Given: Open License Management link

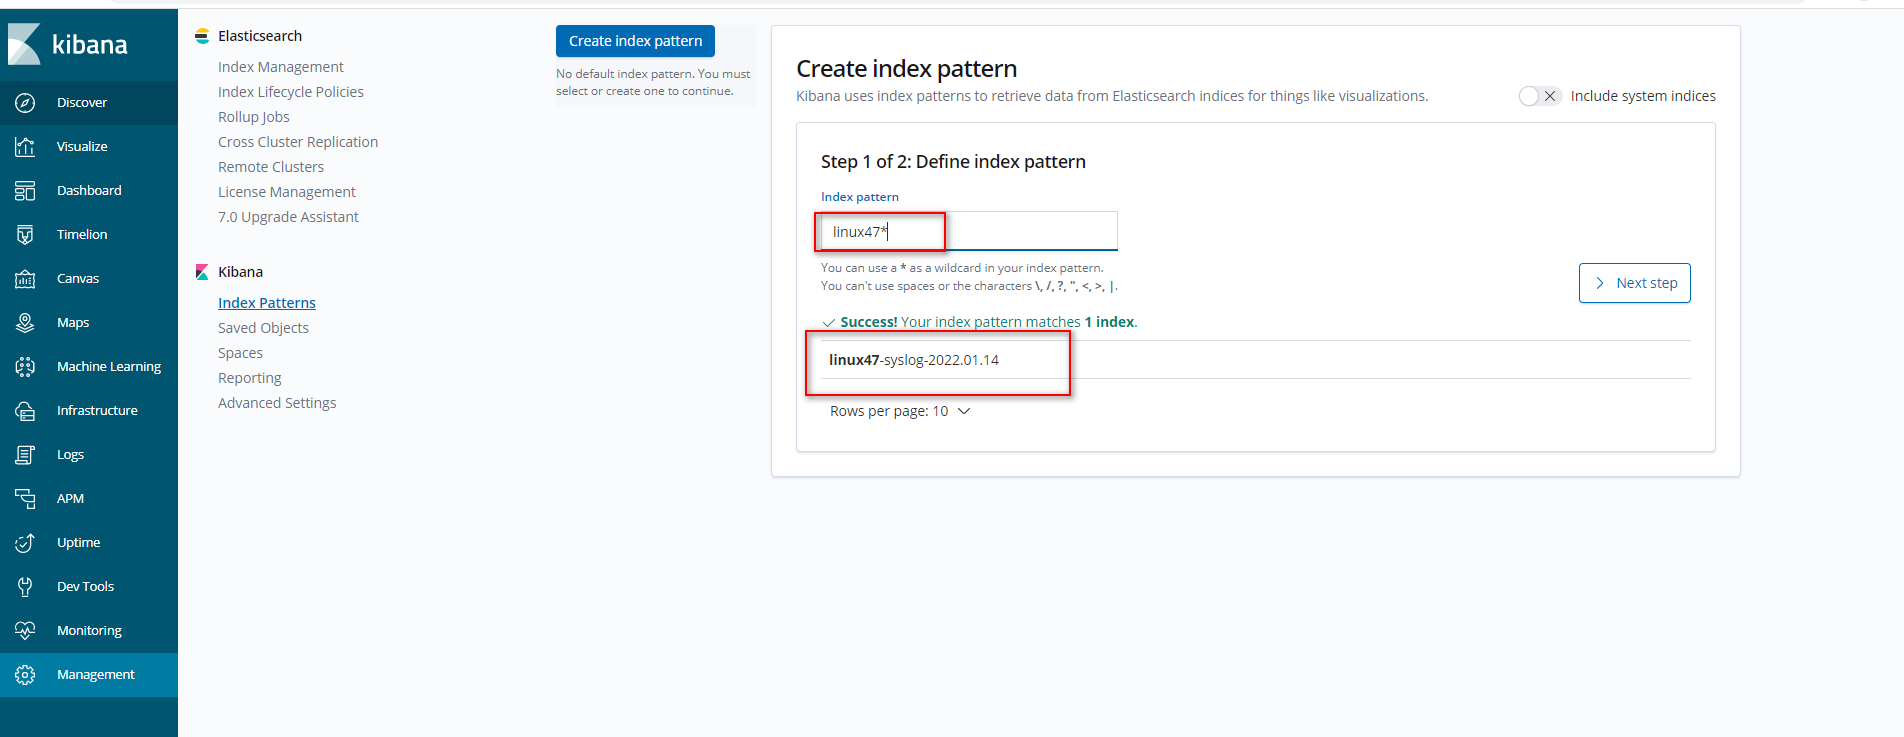Looking at the screenshot, I should [287, 192].
